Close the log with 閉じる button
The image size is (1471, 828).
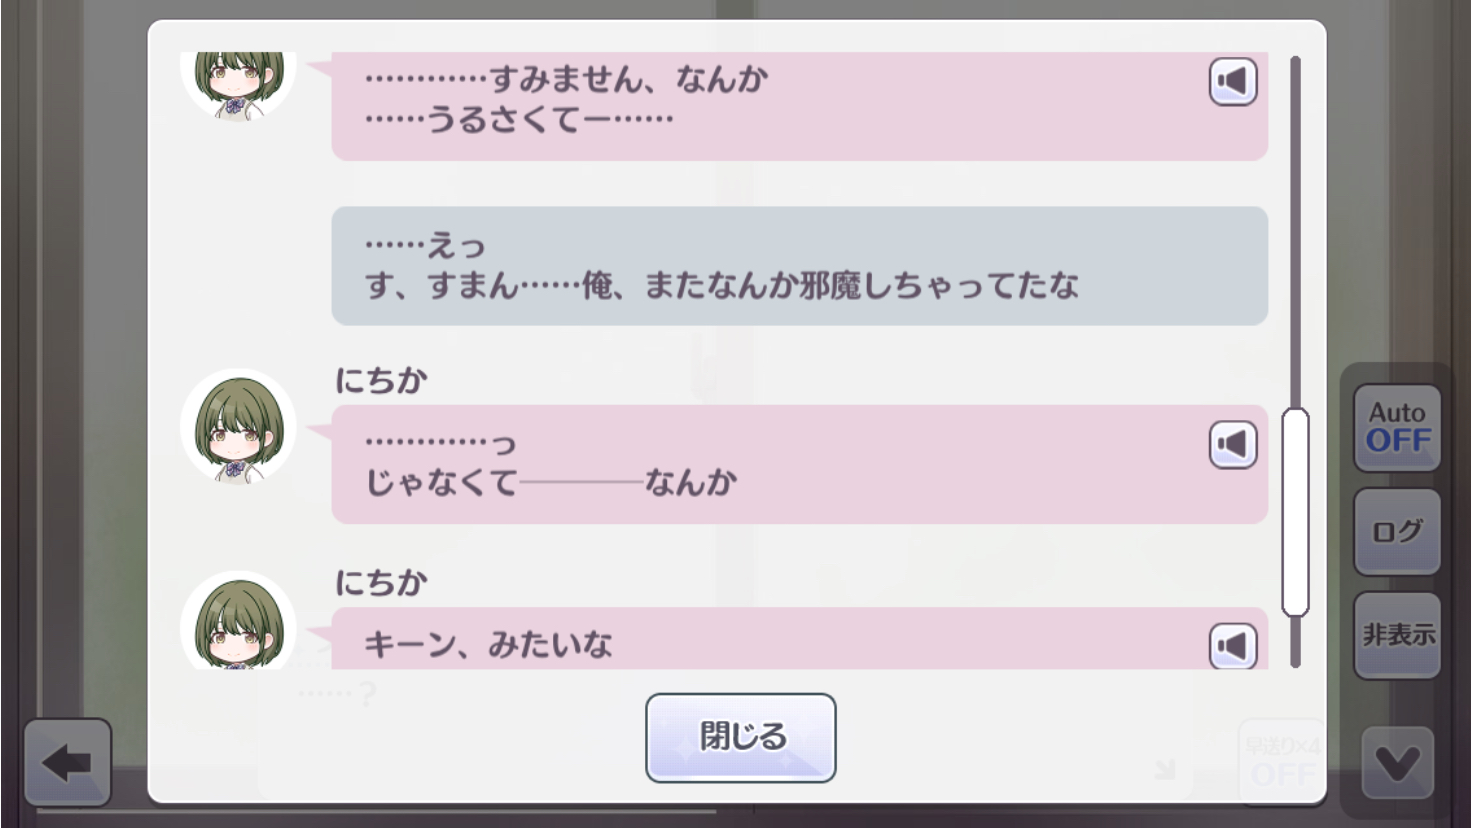pyautogui.click(x=741, y=737)
